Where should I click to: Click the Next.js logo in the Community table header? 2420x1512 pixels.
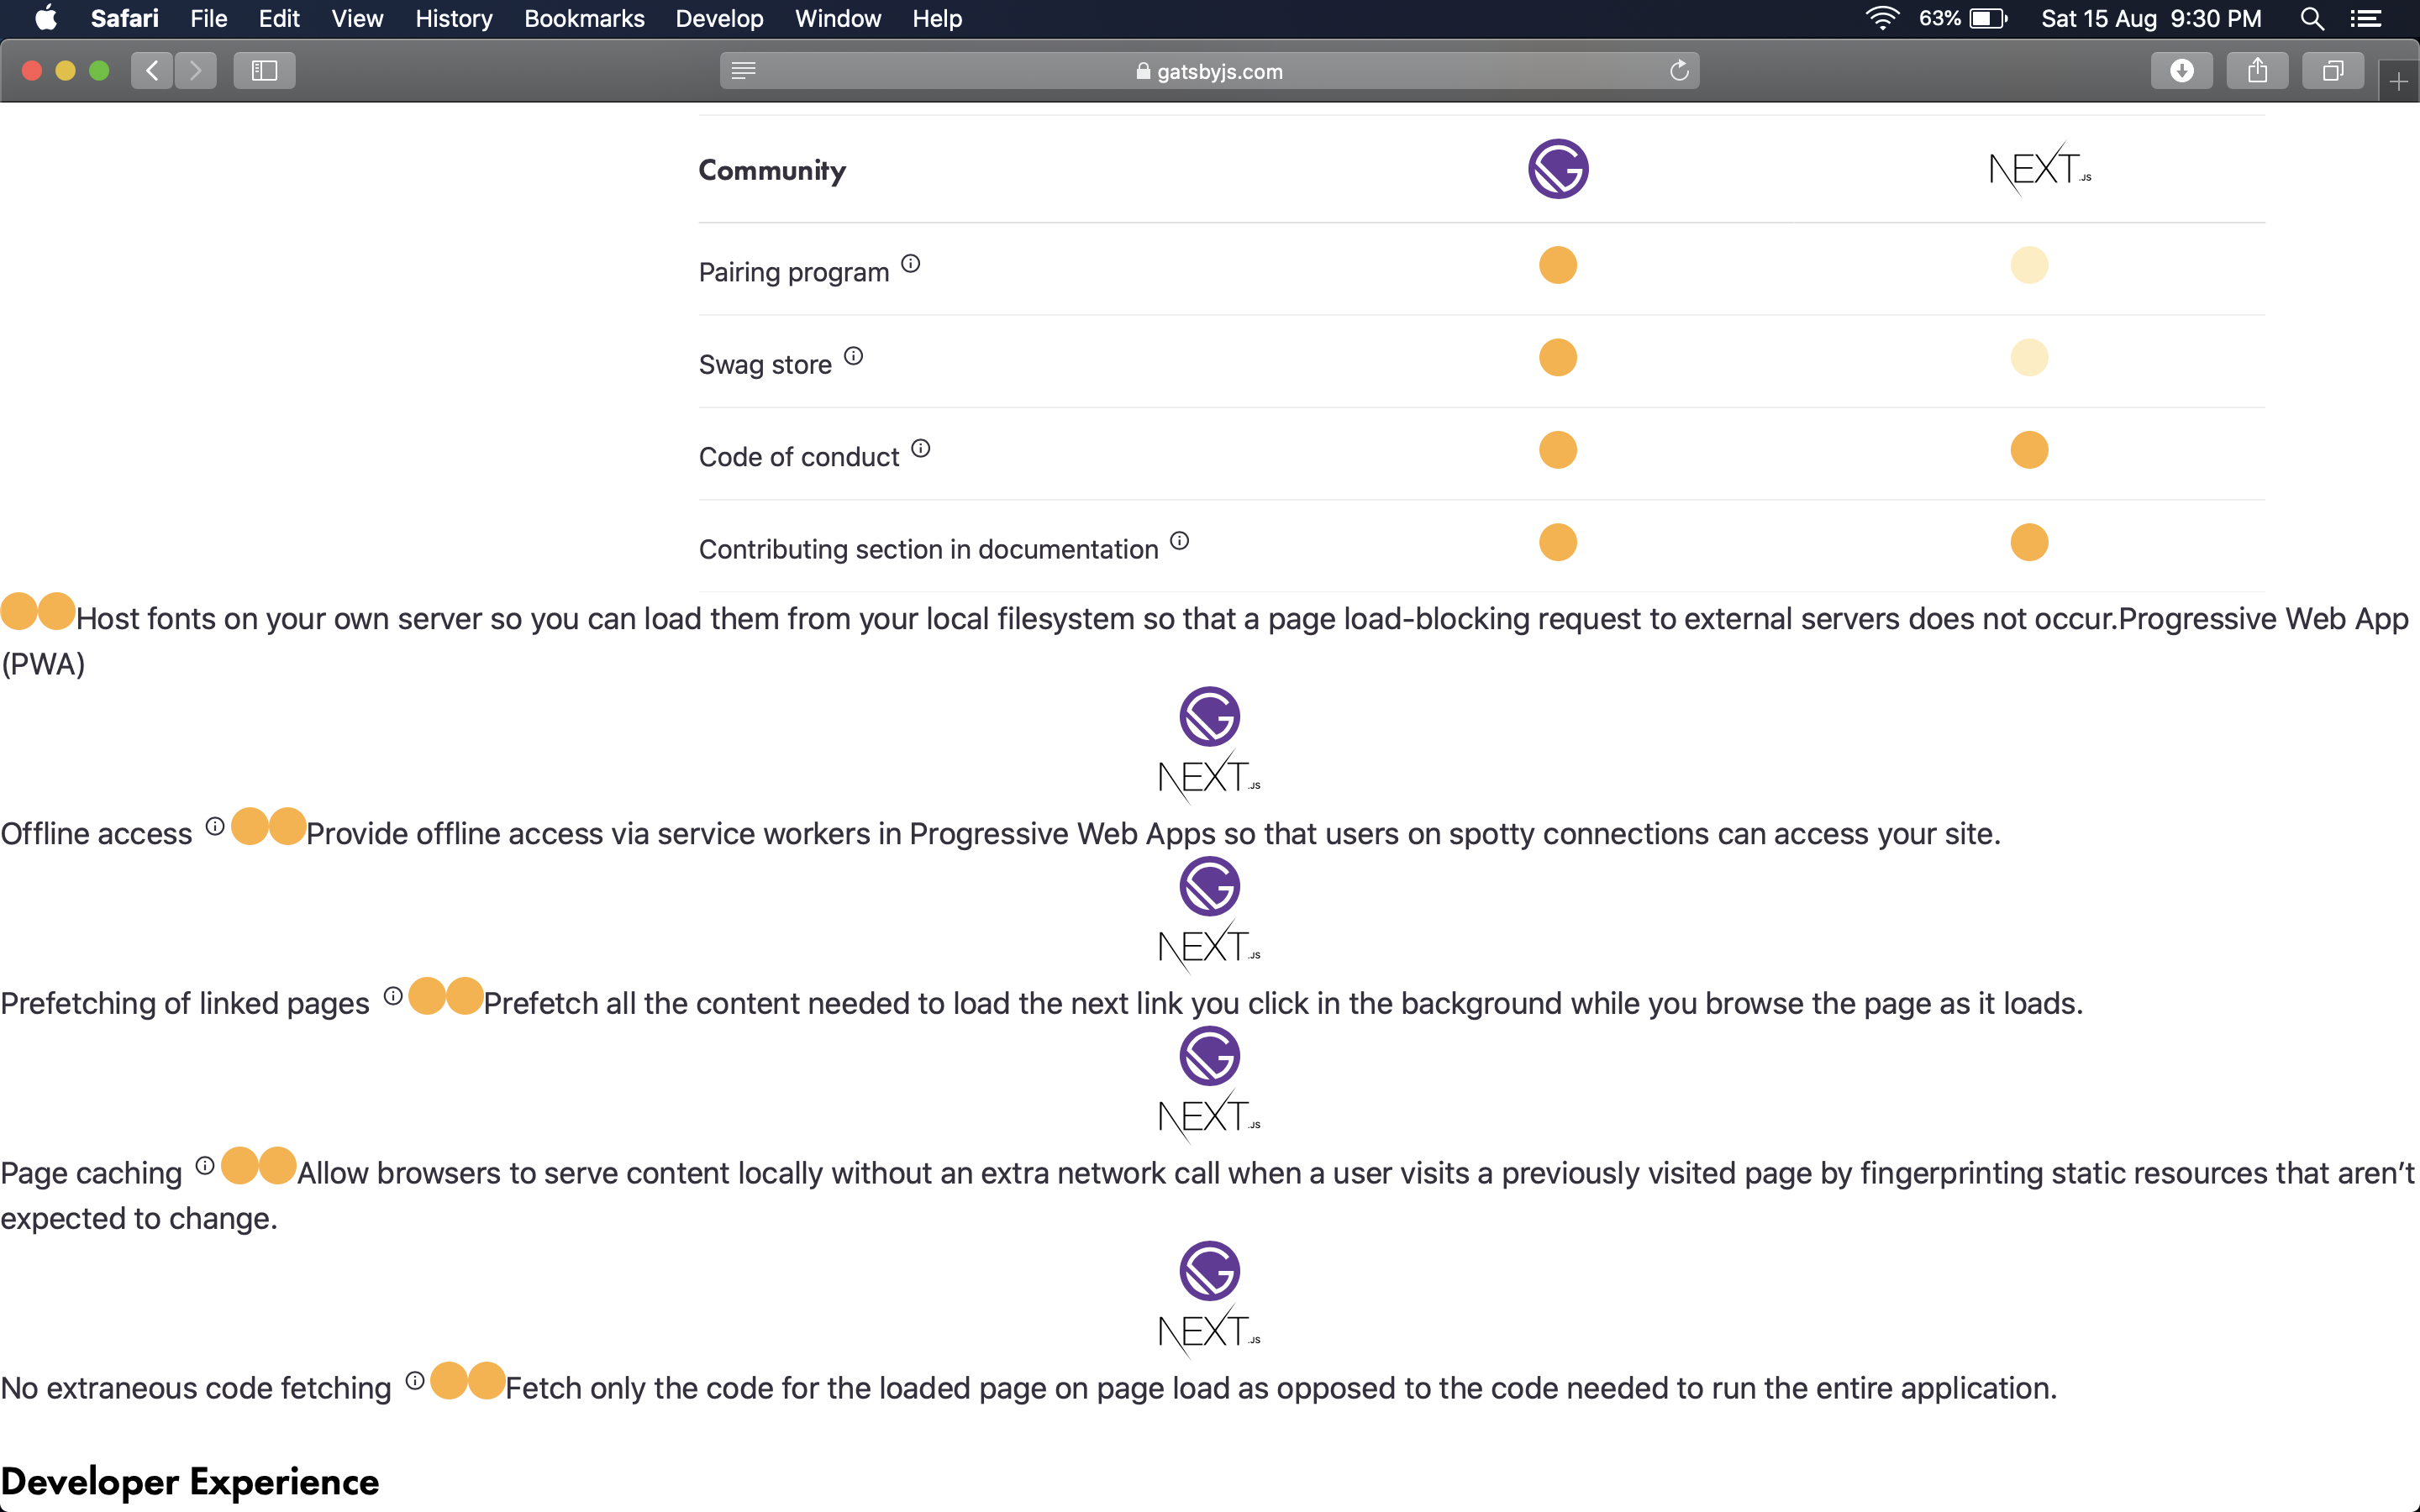2038,168
